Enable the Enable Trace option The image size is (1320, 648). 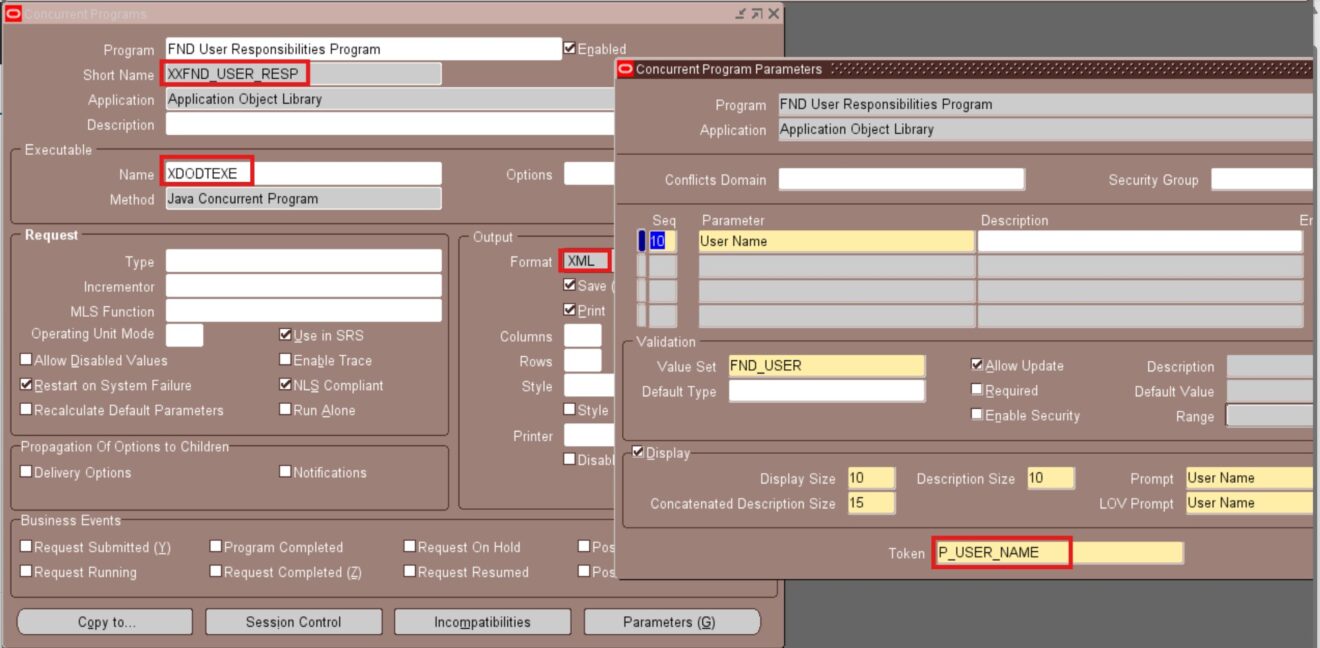click(285, 360)
